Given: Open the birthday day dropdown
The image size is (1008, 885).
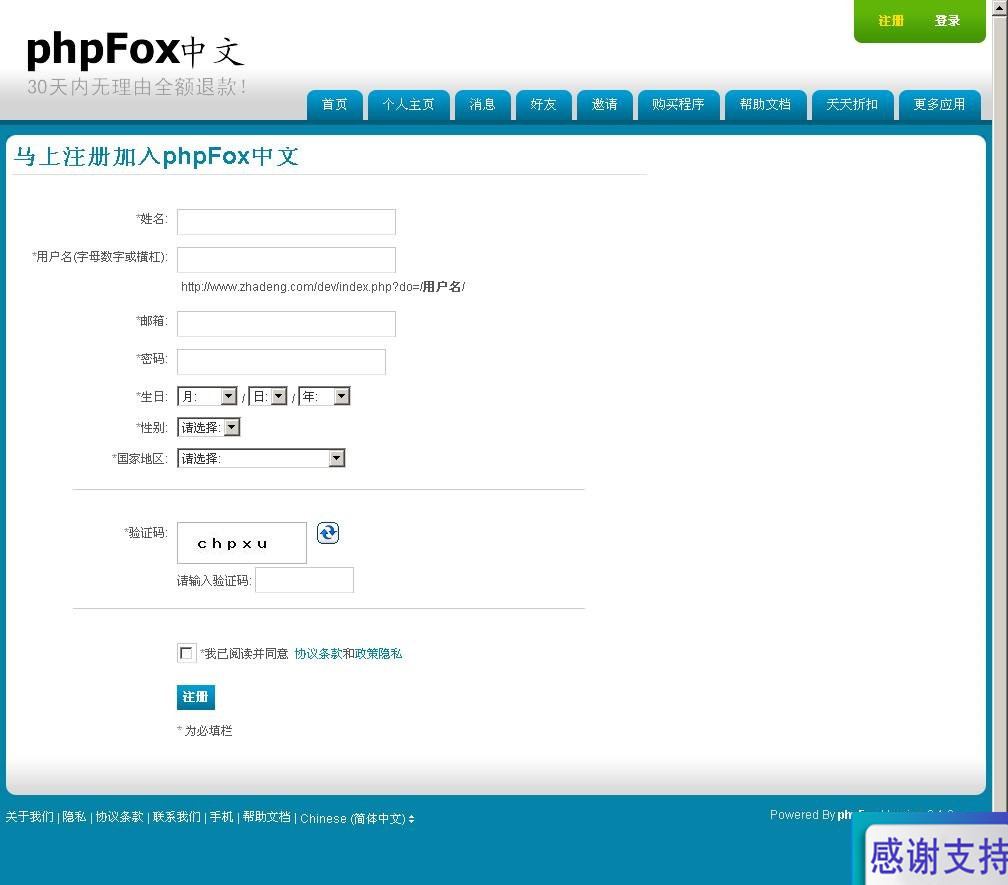Looking at the screenshot, I should coord(268,397).
